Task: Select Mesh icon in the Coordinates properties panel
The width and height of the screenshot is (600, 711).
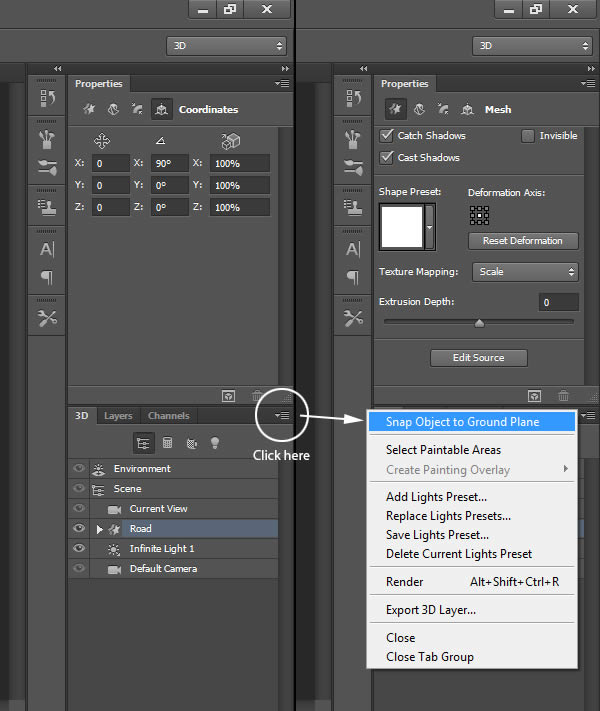Action: [x=89, y=109]
